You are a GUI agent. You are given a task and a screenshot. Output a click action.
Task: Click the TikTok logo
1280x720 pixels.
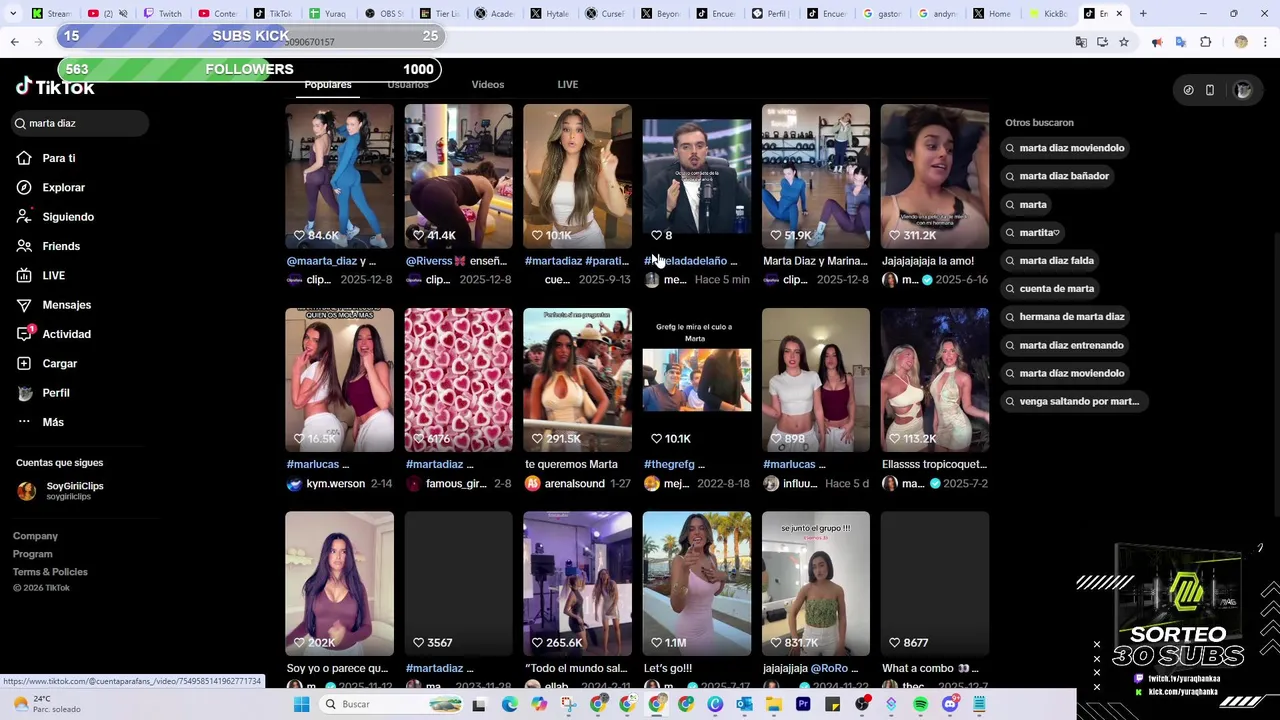point(55,88)
